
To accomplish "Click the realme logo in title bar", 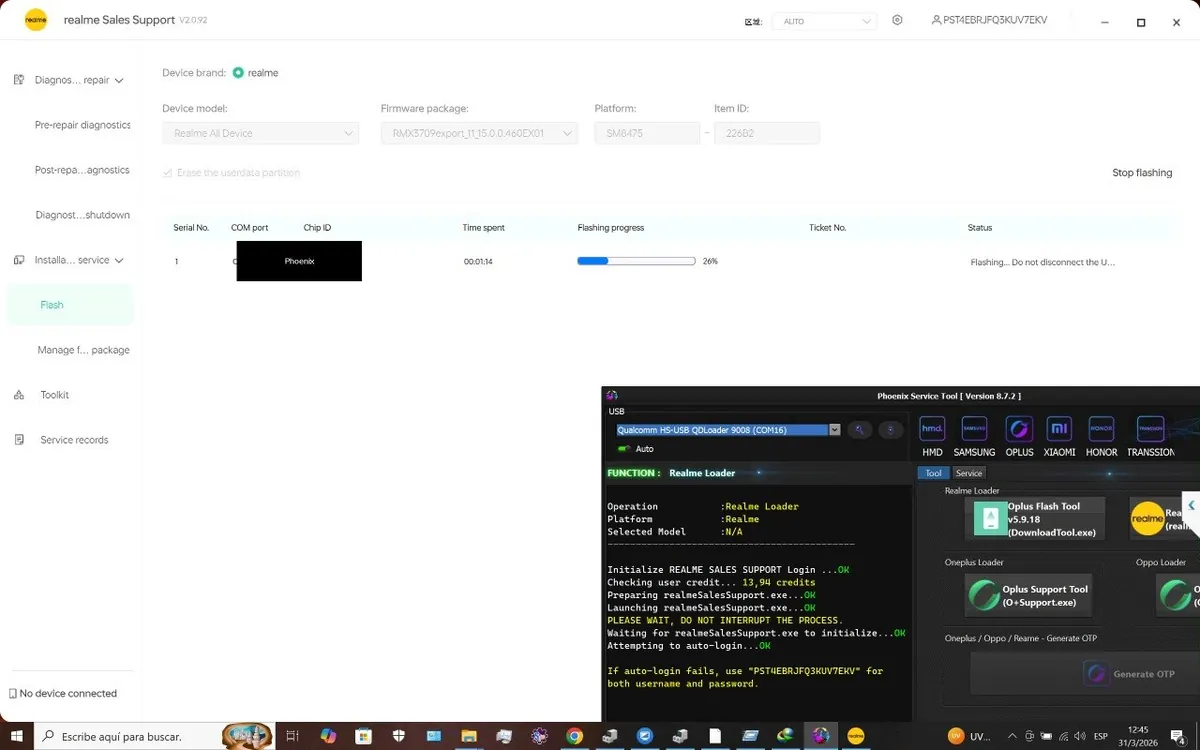I will point(36,20).
